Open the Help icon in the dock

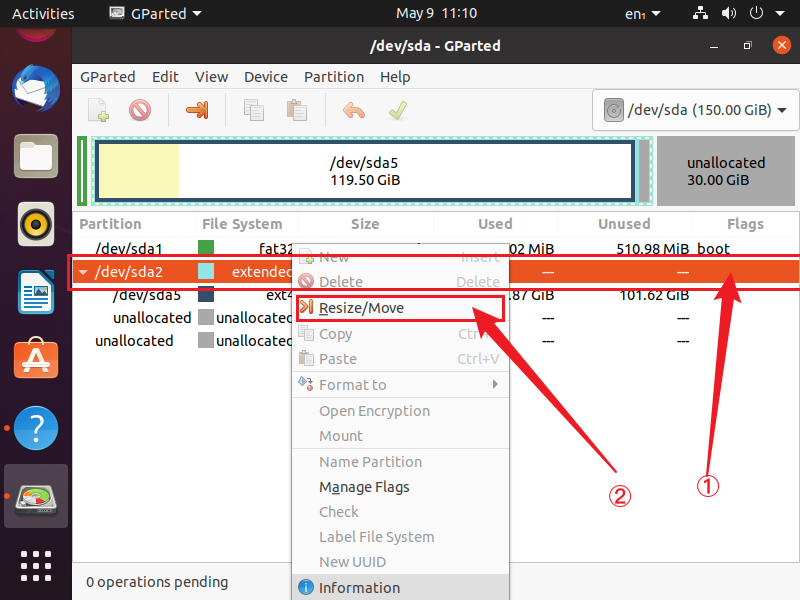36,428
